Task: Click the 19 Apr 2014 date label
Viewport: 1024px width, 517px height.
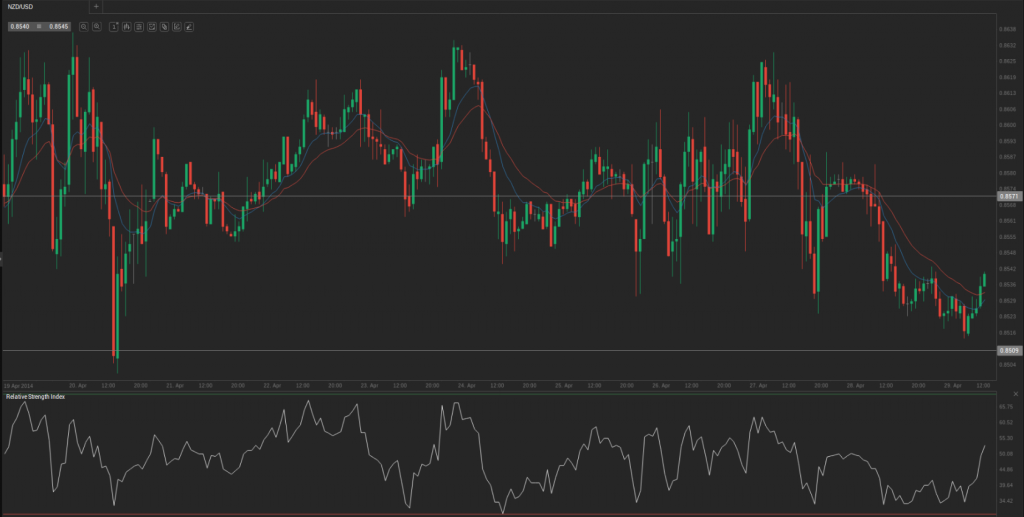Action: [19, 385]
